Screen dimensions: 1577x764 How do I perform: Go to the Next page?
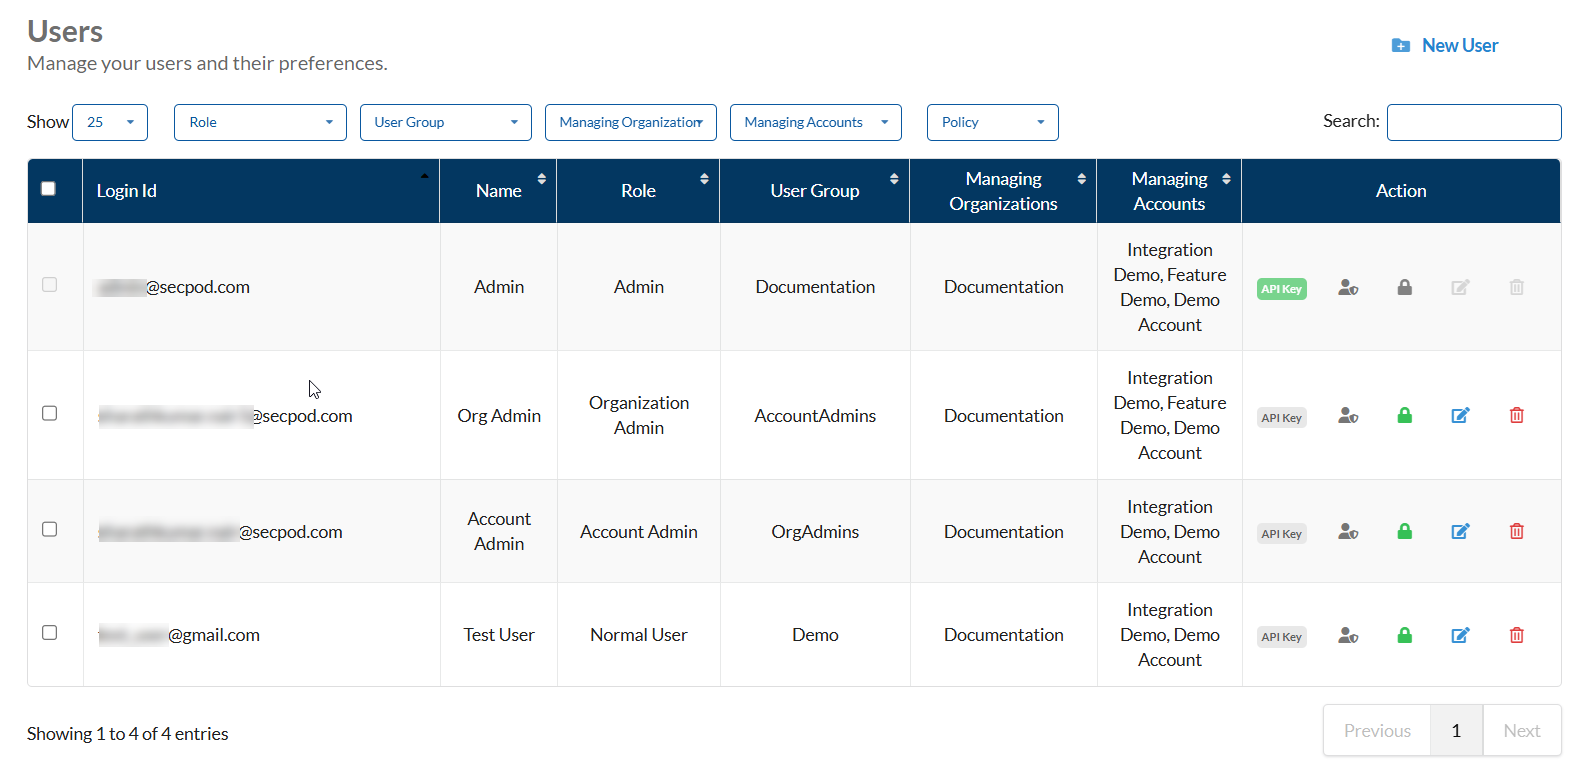[x=1521, y=731]
